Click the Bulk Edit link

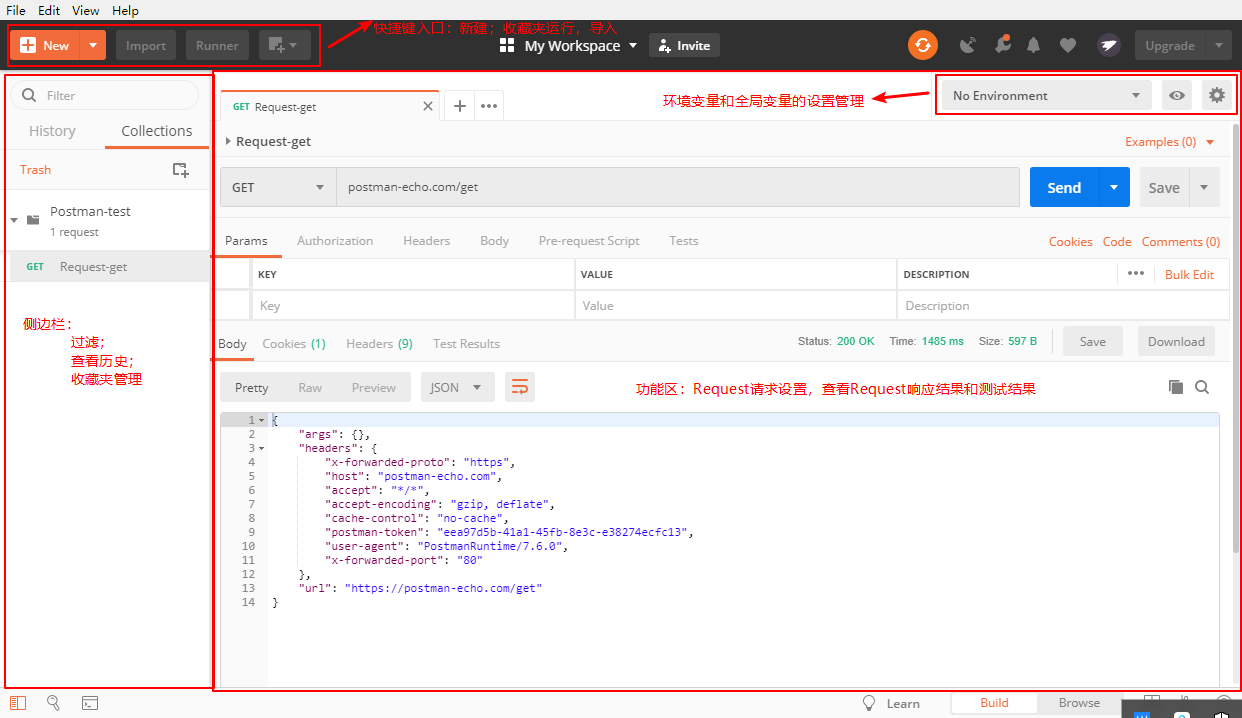(1189, 274)
